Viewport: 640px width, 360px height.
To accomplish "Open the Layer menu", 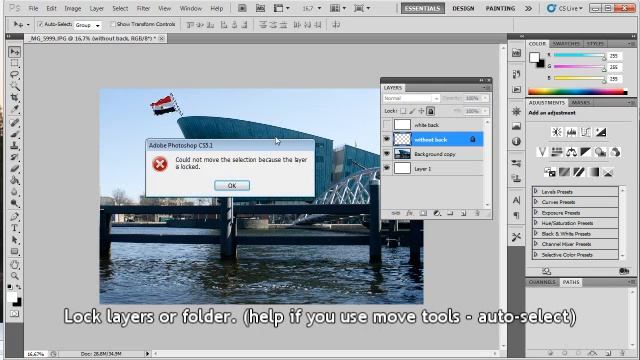I will [96, 8].
